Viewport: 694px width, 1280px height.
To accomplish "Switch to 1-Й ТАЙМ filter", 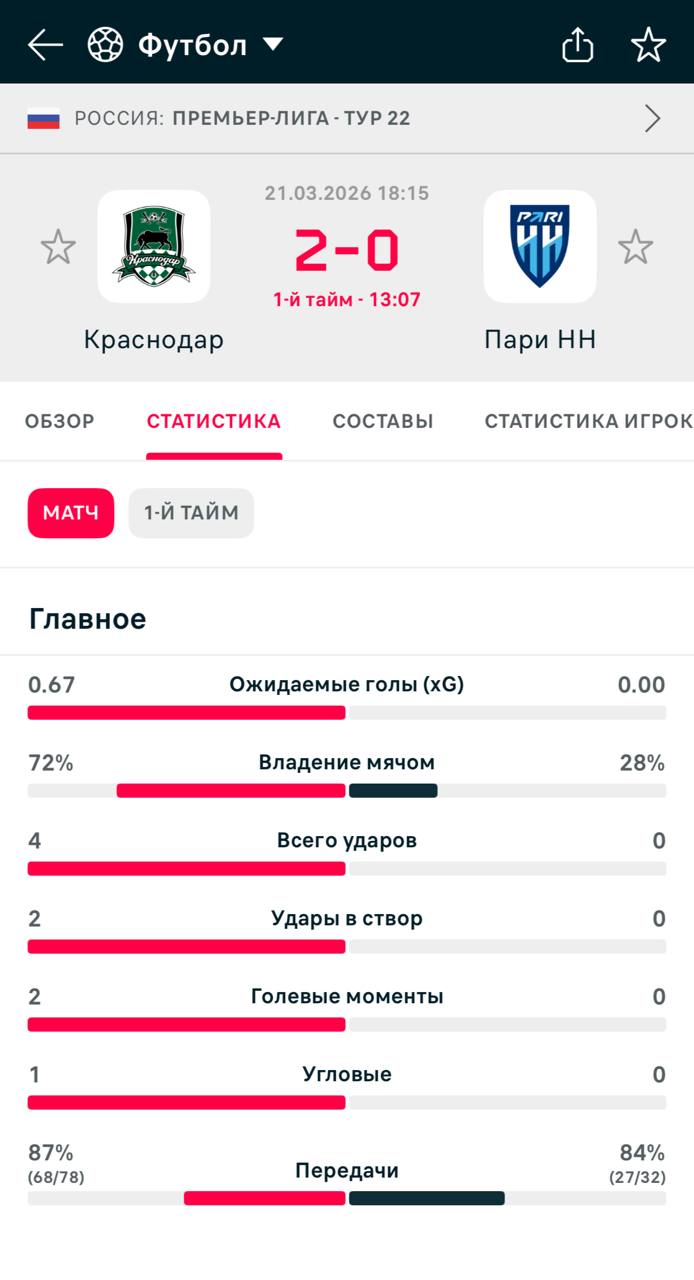I will tap(191, 513).
